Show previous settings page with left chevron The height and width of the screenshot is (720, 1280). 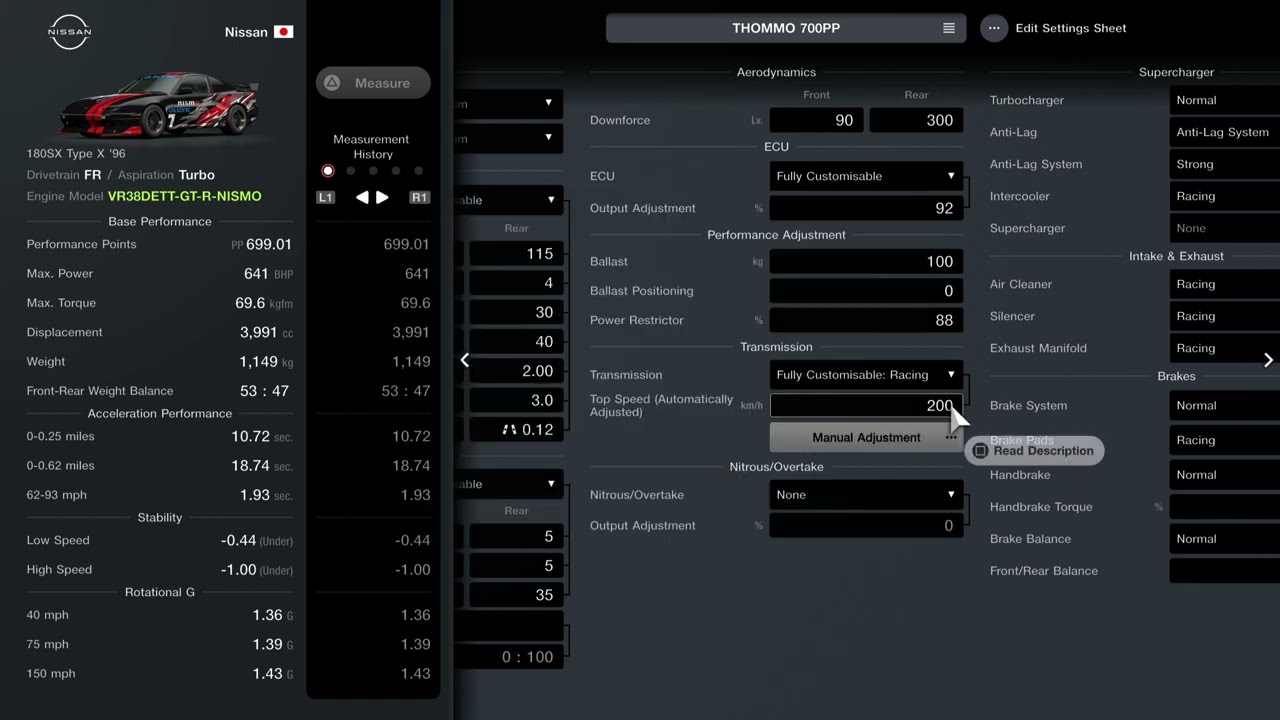(x=464, y=360)
